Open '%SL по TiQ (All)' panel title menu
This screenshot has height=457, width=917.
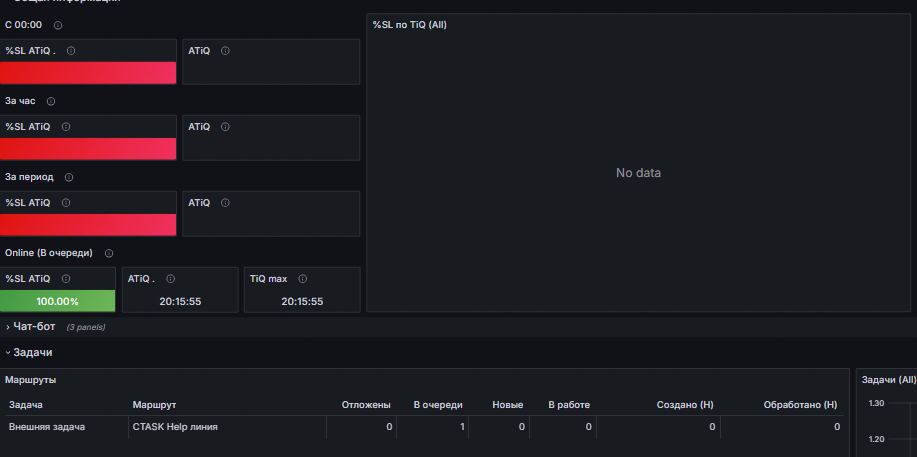click(409, 25)
